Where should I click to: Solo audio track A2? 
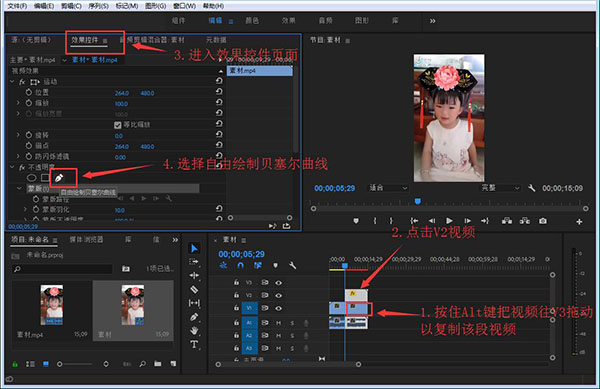tap(292, 335)
